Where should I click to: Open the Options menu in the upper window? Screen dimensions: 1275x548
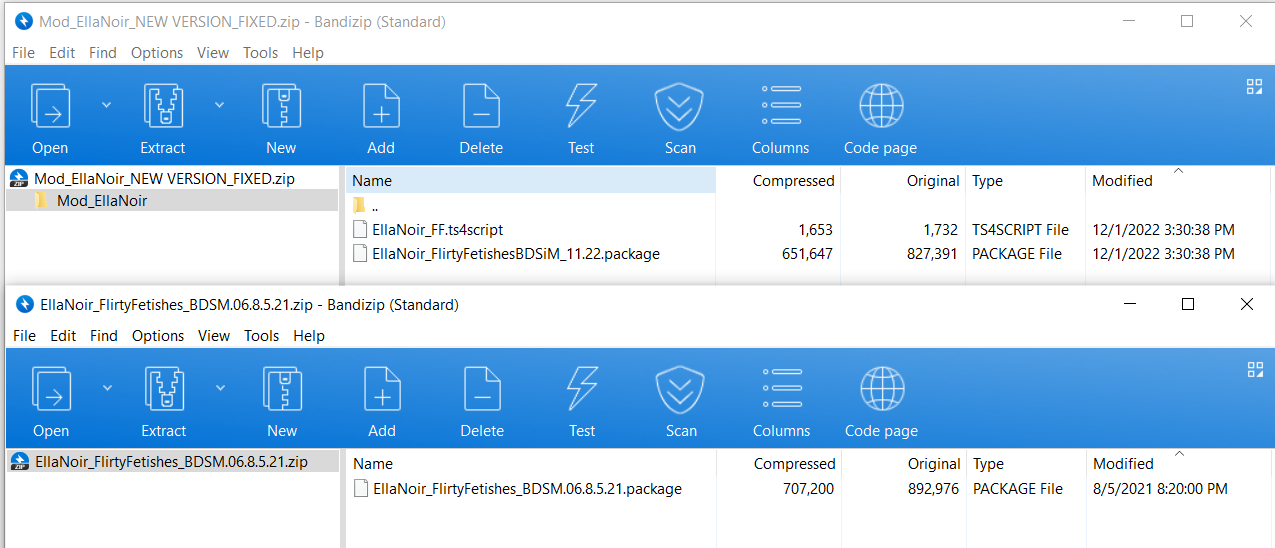(157, 53)
